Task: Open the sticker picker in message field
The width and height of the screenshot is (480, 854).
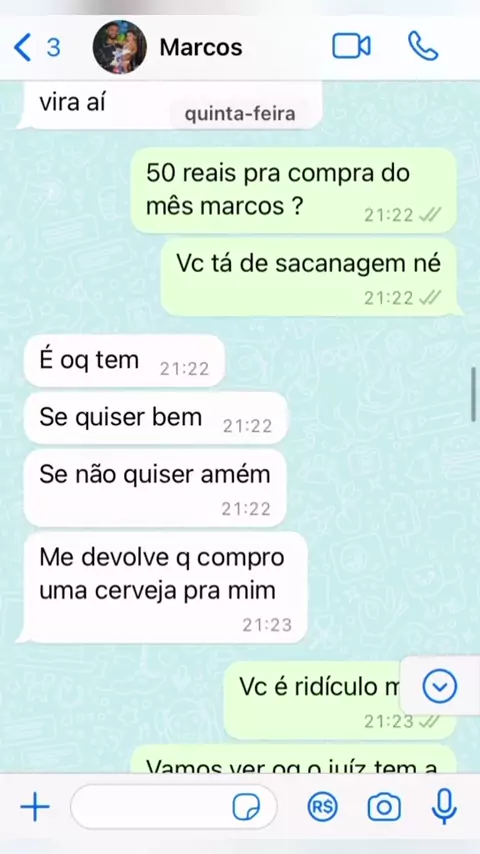Action: (246, 807)
